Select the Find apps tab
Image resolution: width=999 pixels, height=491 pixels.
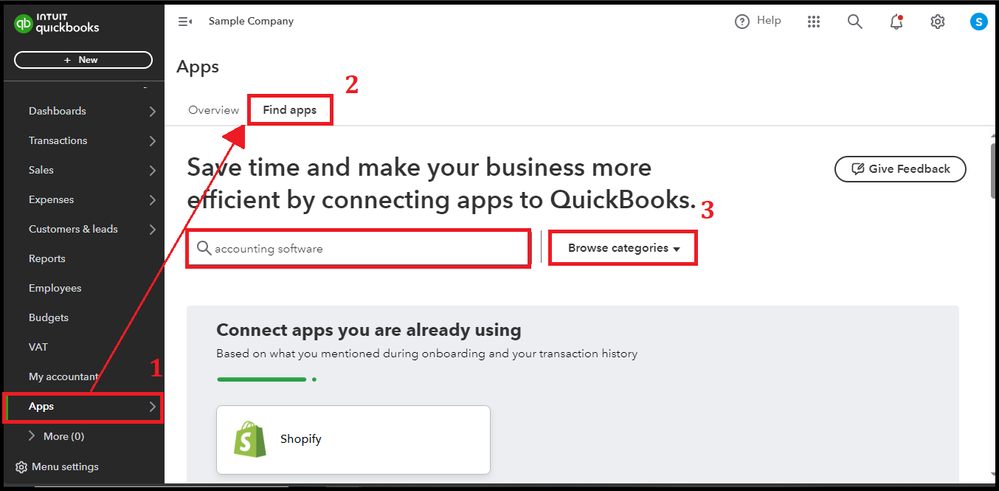point(290,110)
